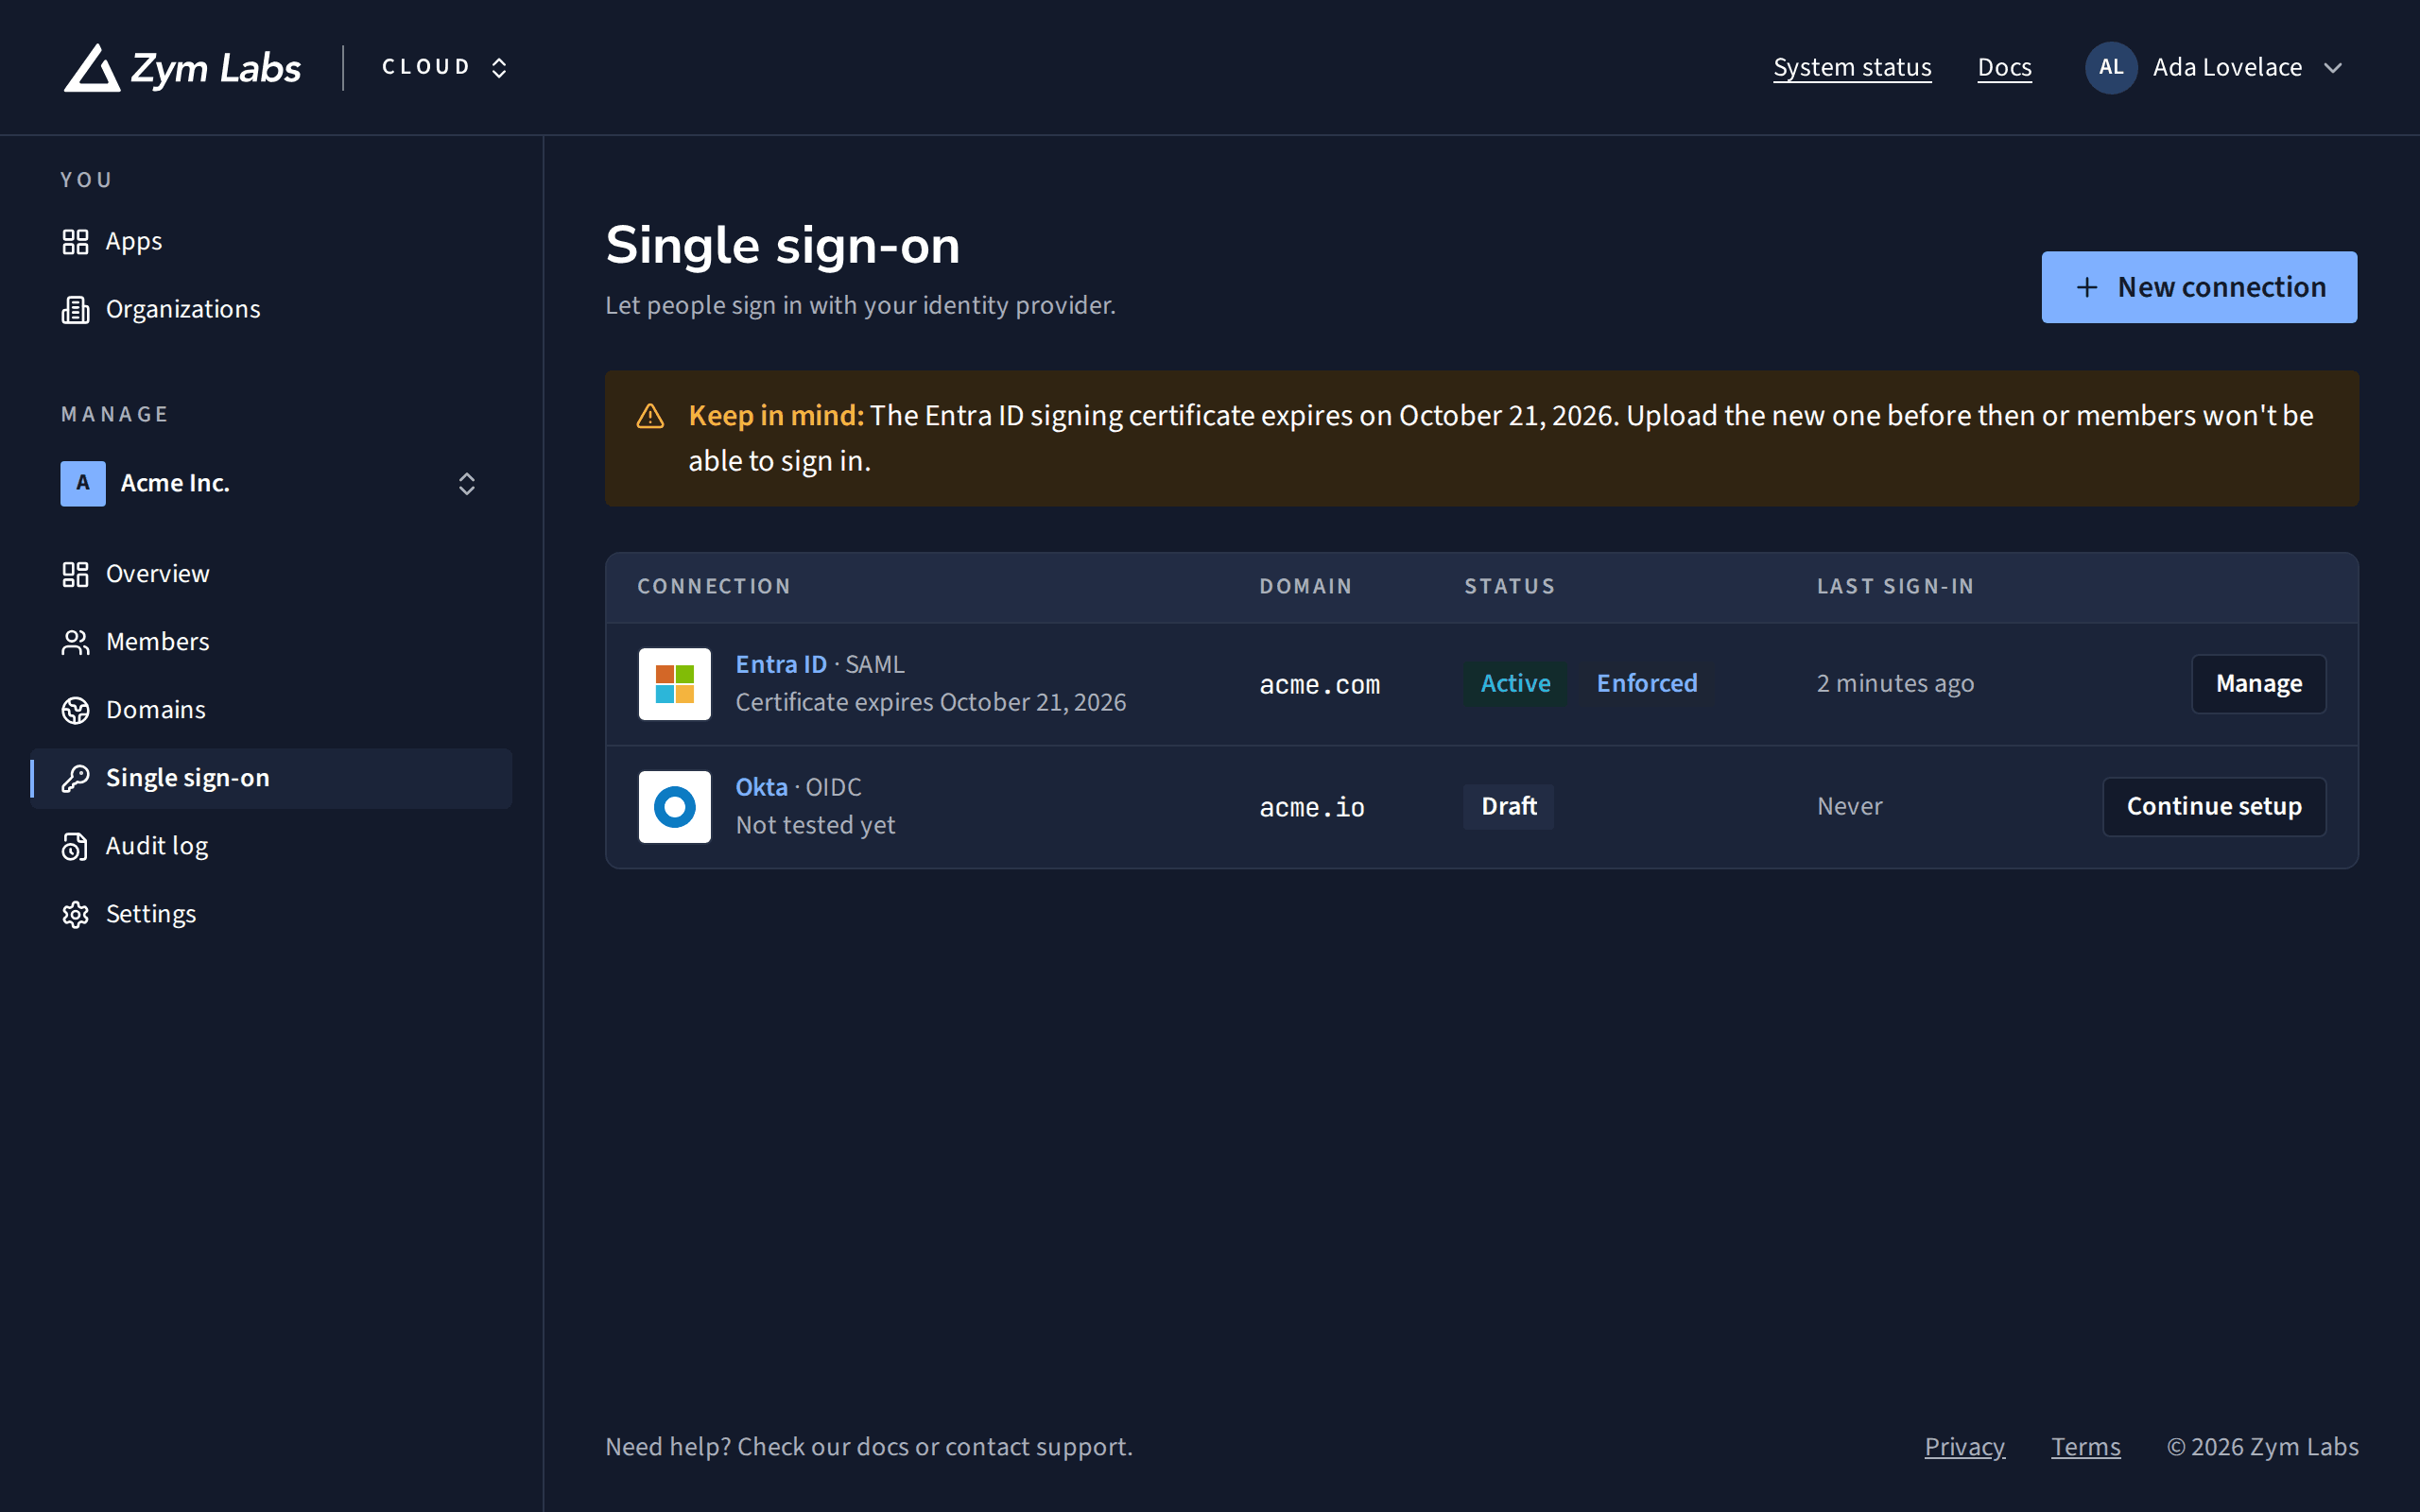Click the Members people icon
The image size is (2420, 1512).
pyautogui.click(x=75, y=642)
